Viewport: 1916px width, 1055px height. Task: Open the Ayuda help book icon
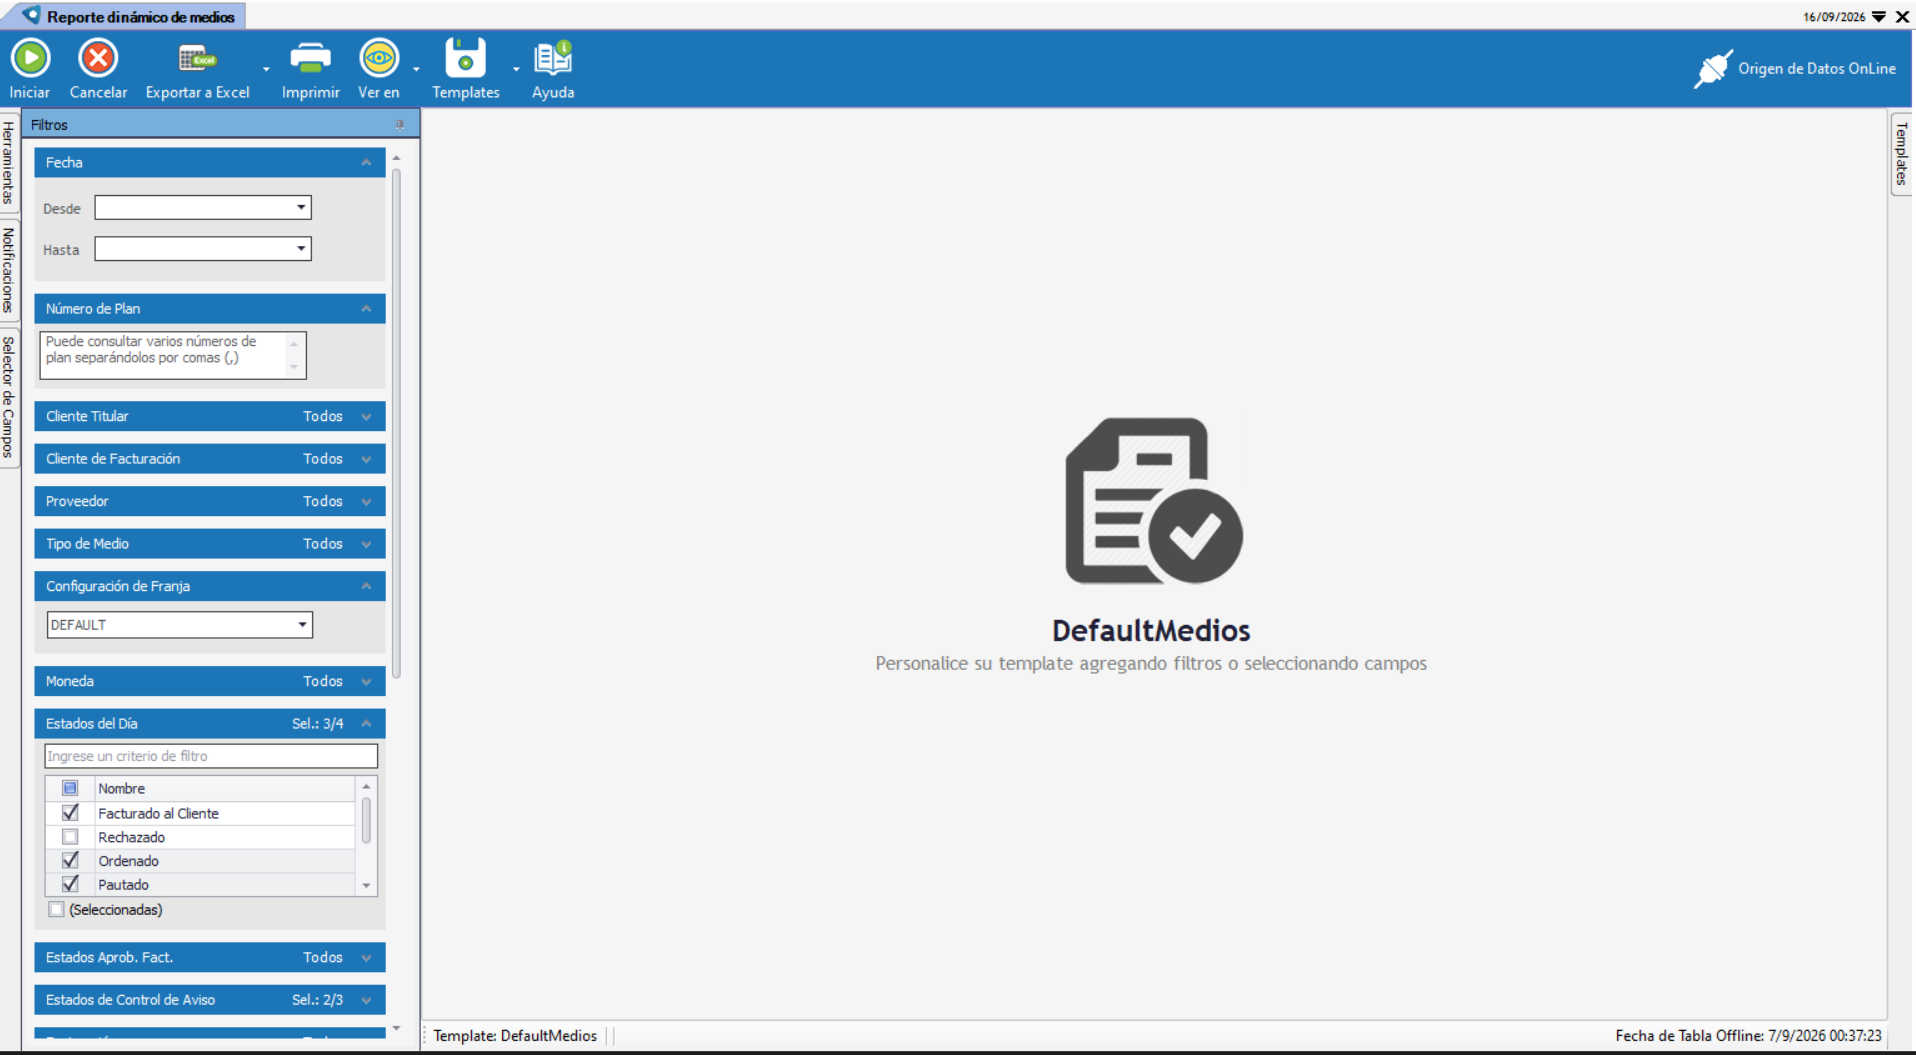pos(553,58)
